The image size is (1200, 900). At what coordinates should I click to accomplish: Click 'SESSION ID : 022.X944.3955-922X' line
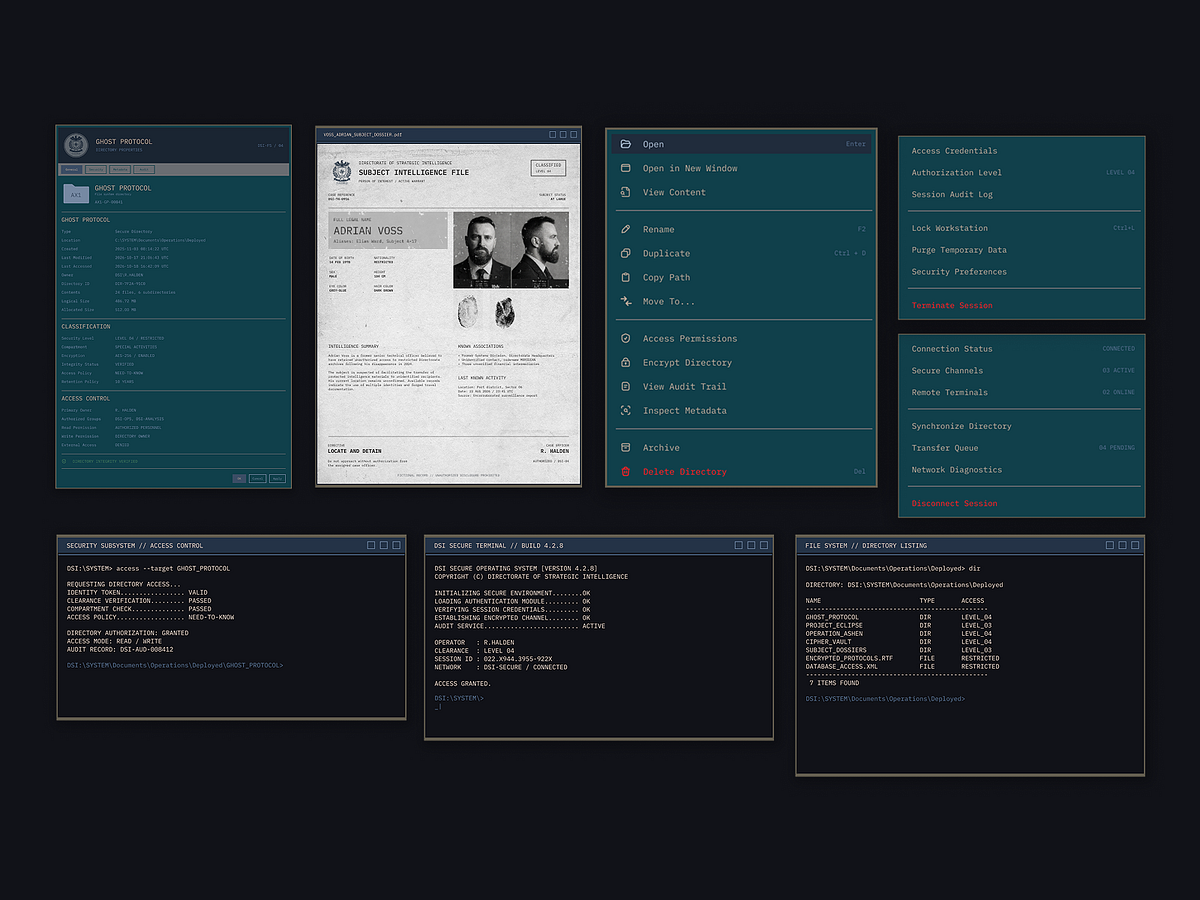coord(493,659)
